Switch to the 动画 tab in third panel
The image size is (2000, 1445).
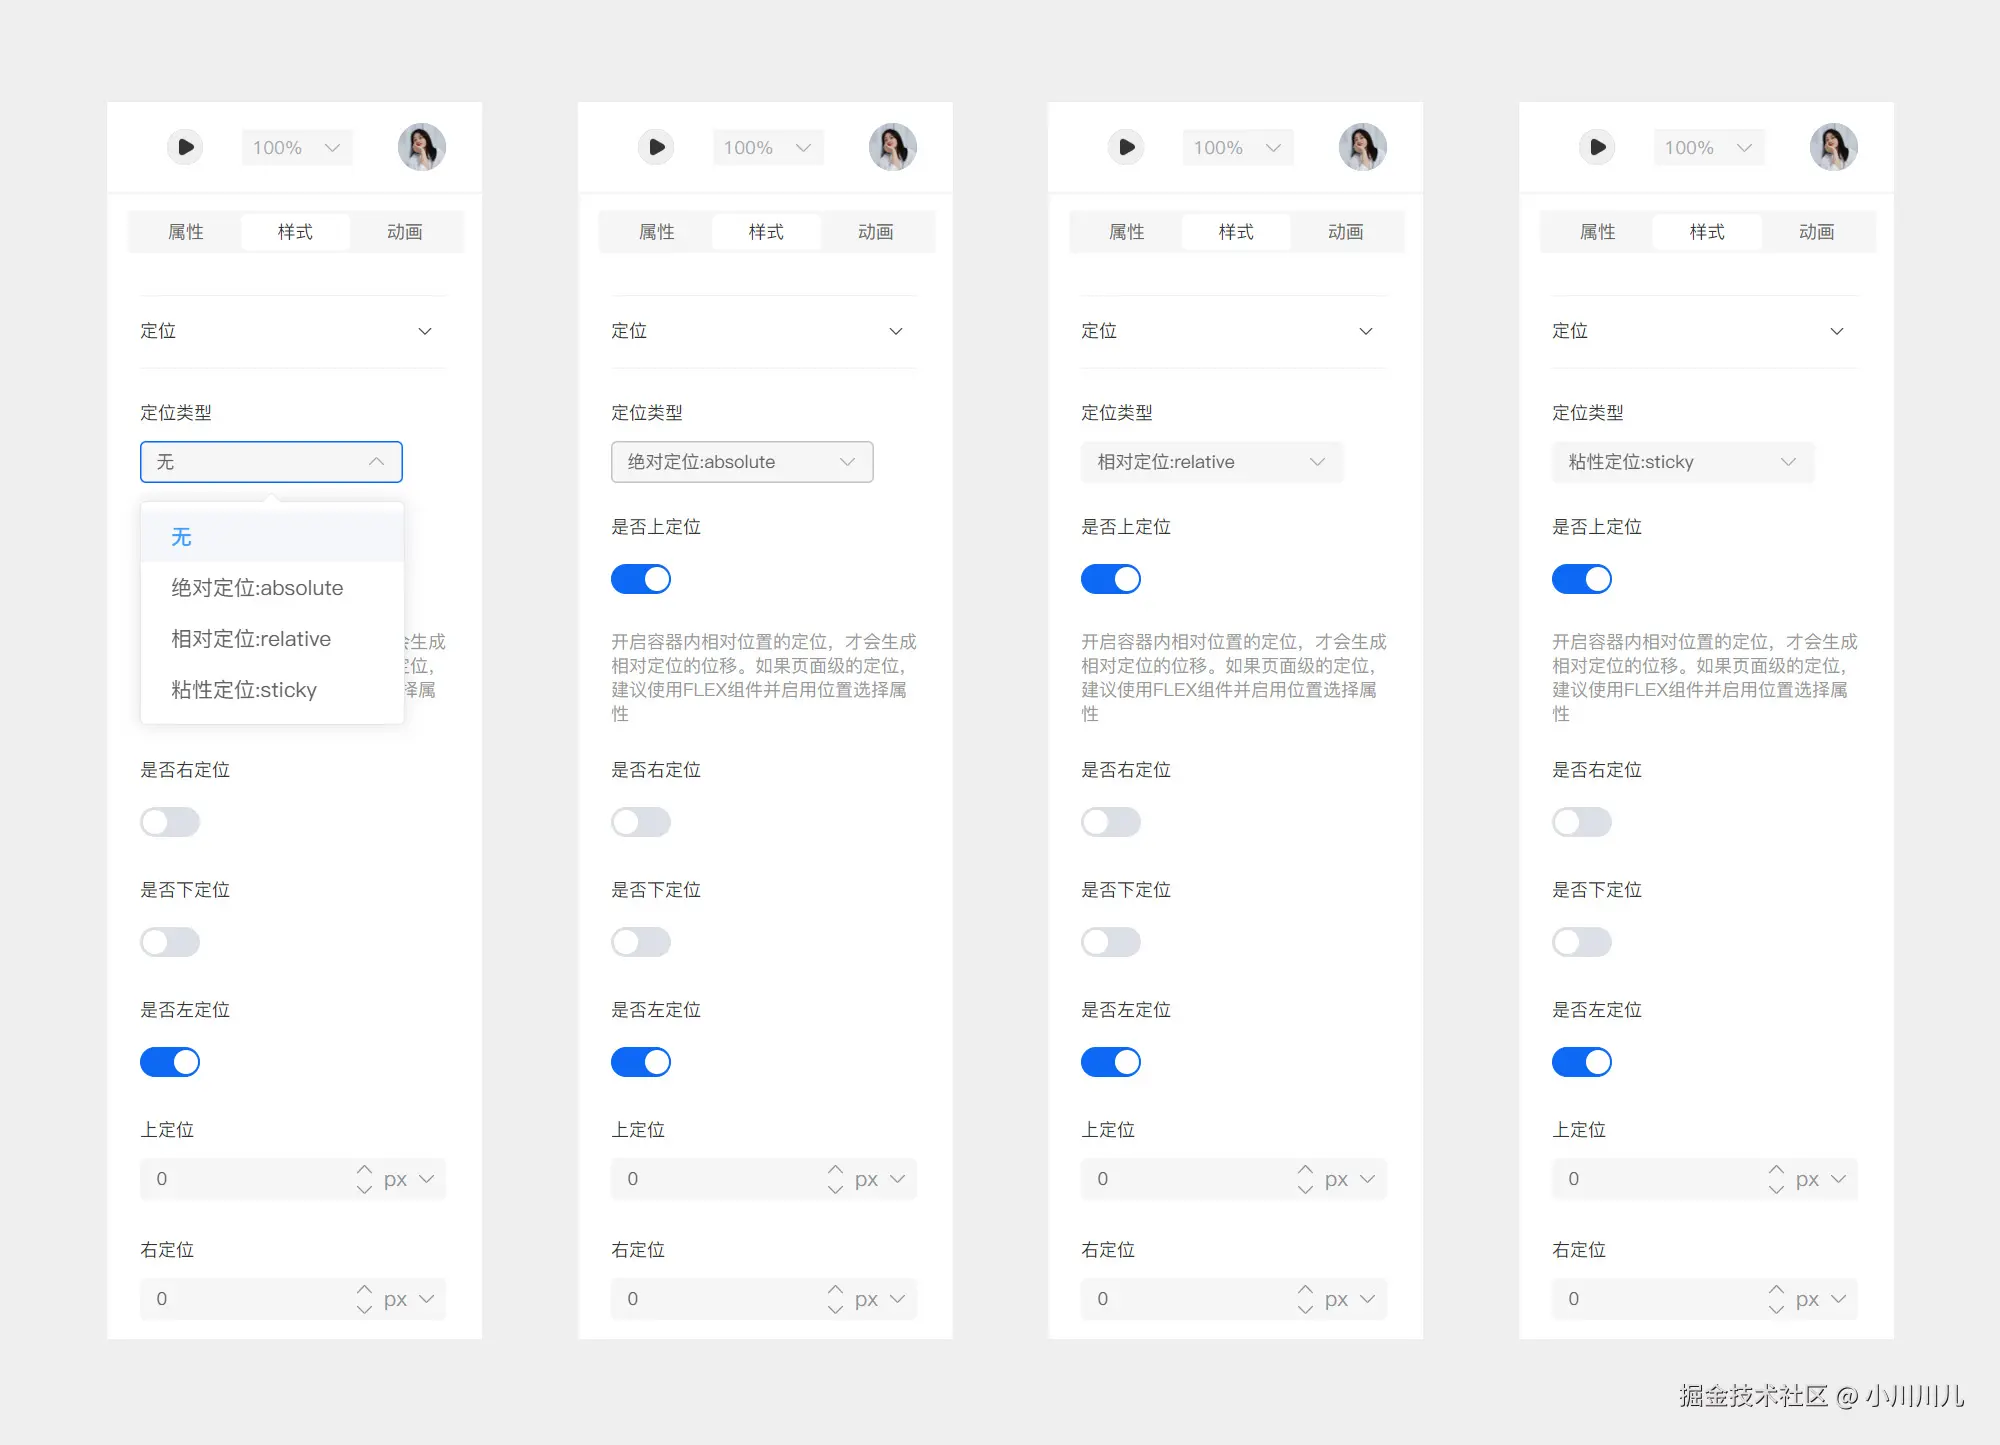[1345, 232]
